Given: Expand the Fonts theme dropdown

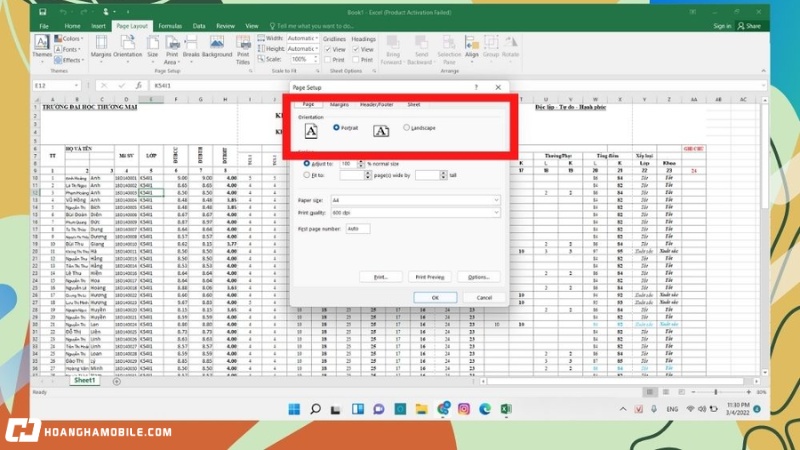Looking at the screenshot, I should point(68,49).
